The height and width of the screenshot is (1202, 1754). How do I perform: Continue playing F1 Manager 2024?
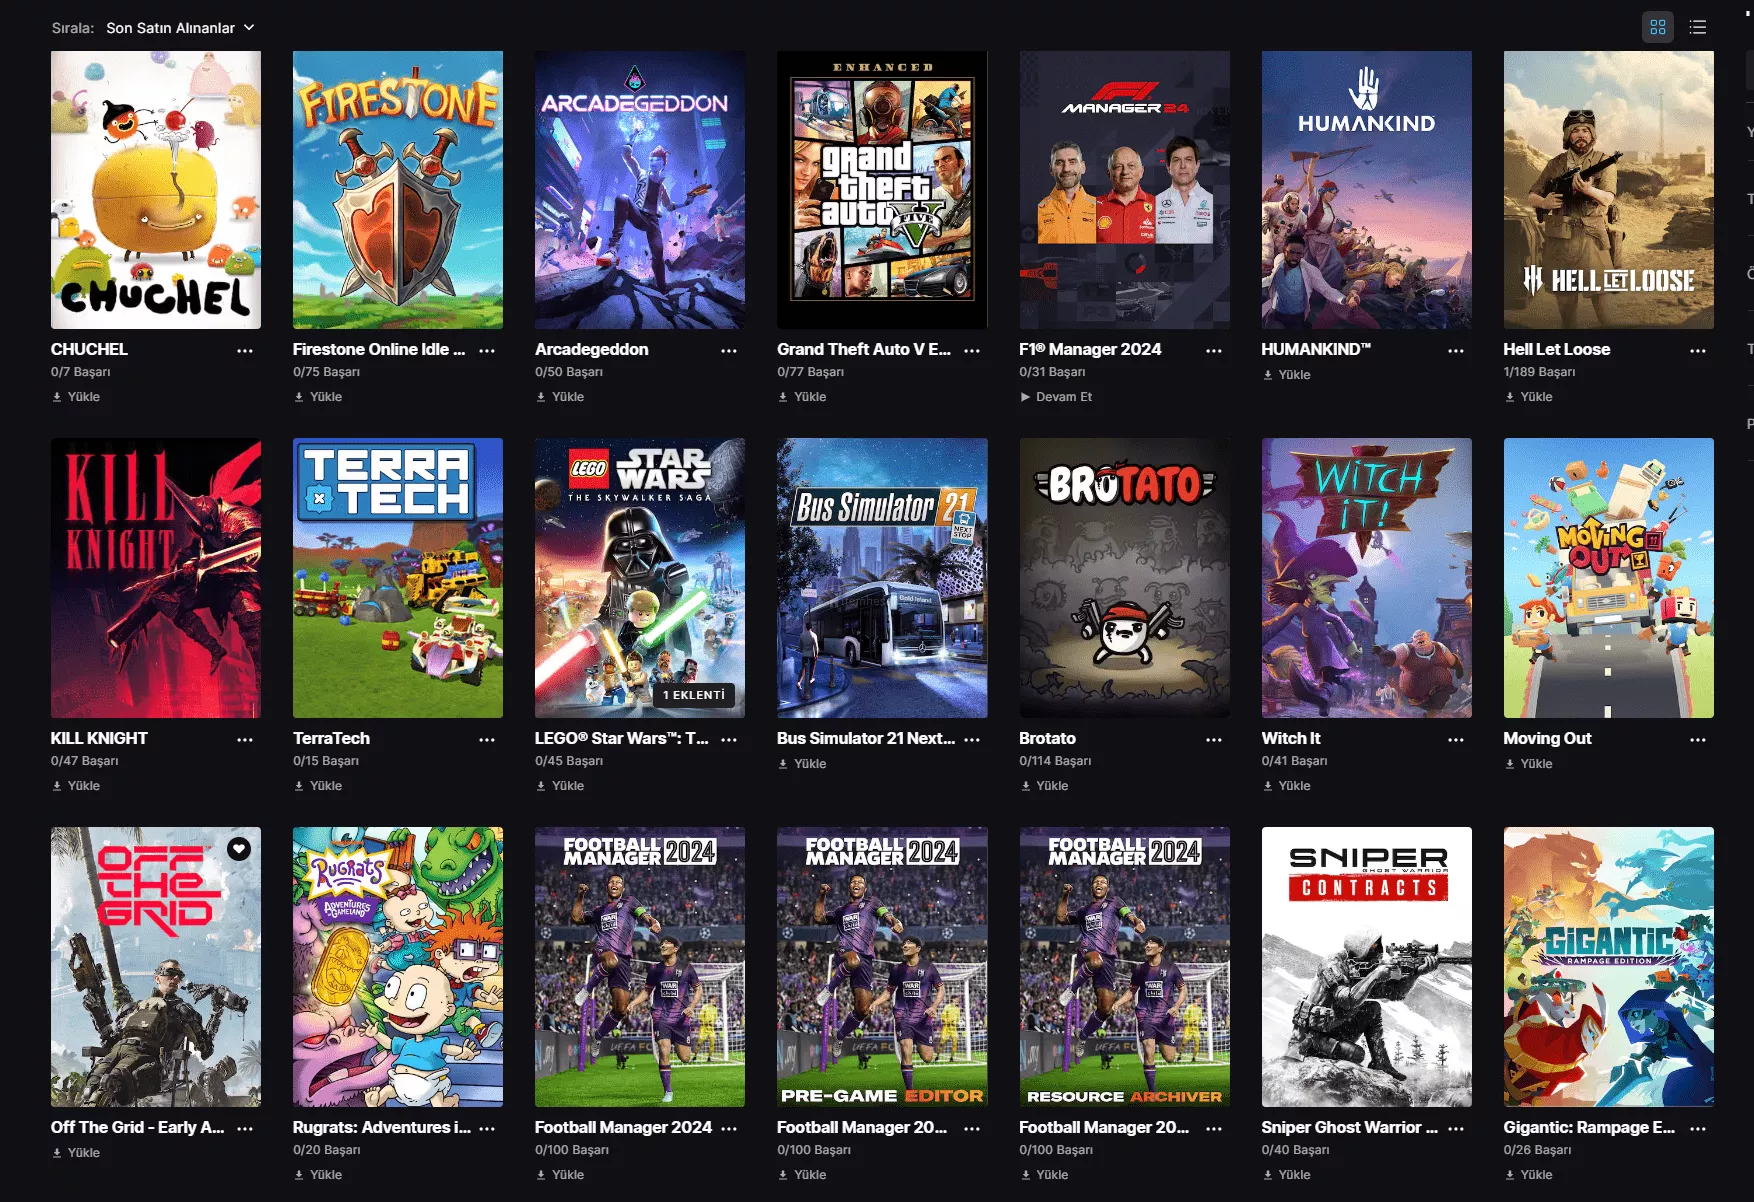(x=1056, y=397)
